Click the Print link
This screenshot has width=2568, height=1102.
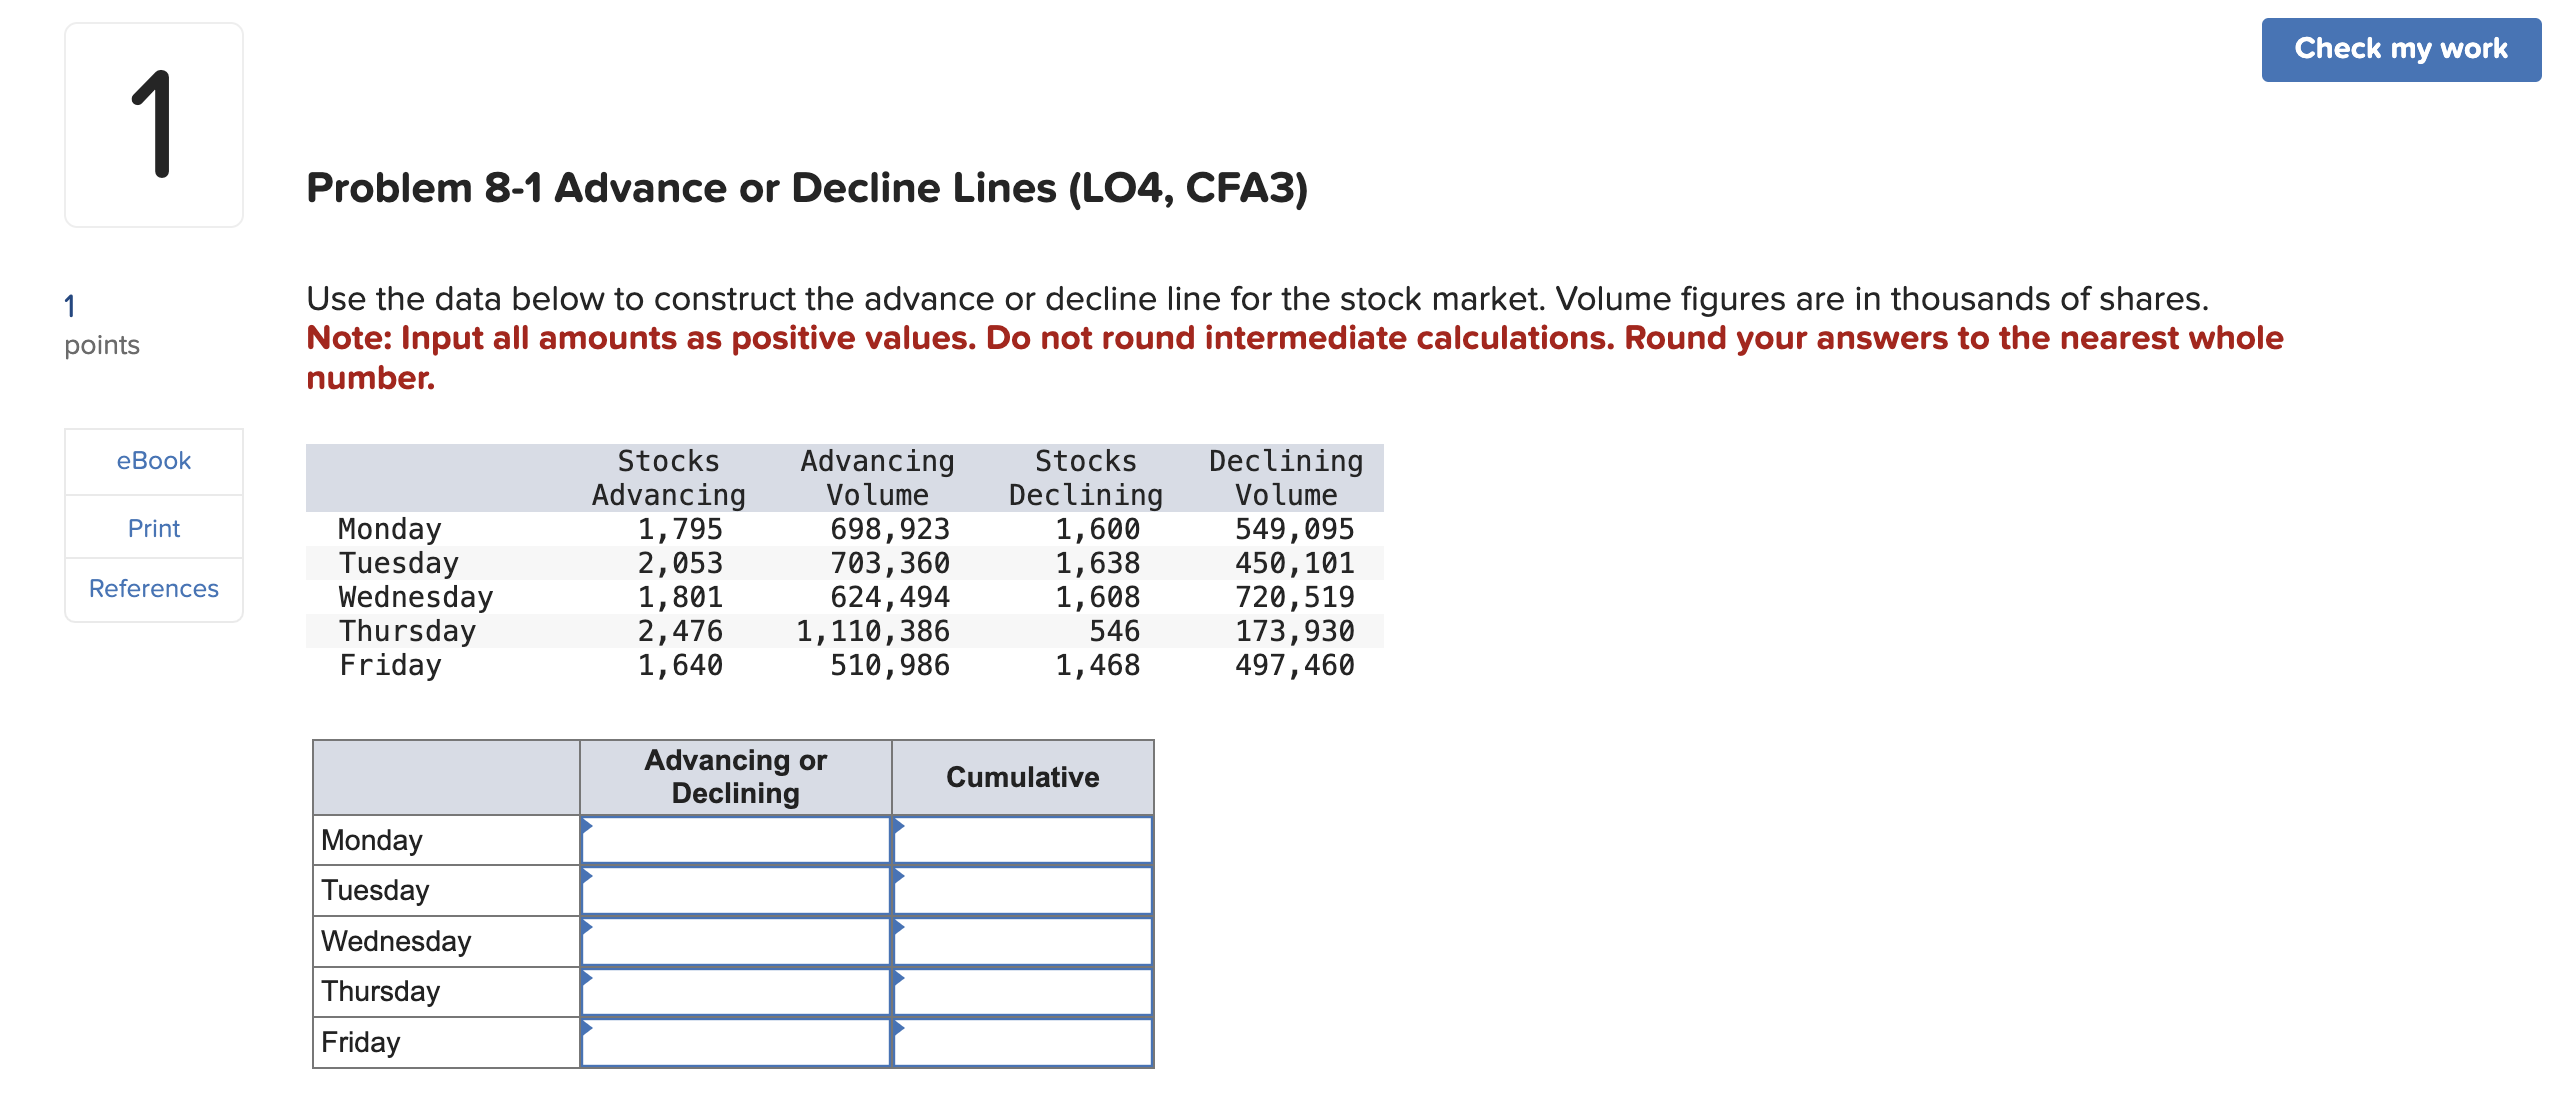click(152, 527)
